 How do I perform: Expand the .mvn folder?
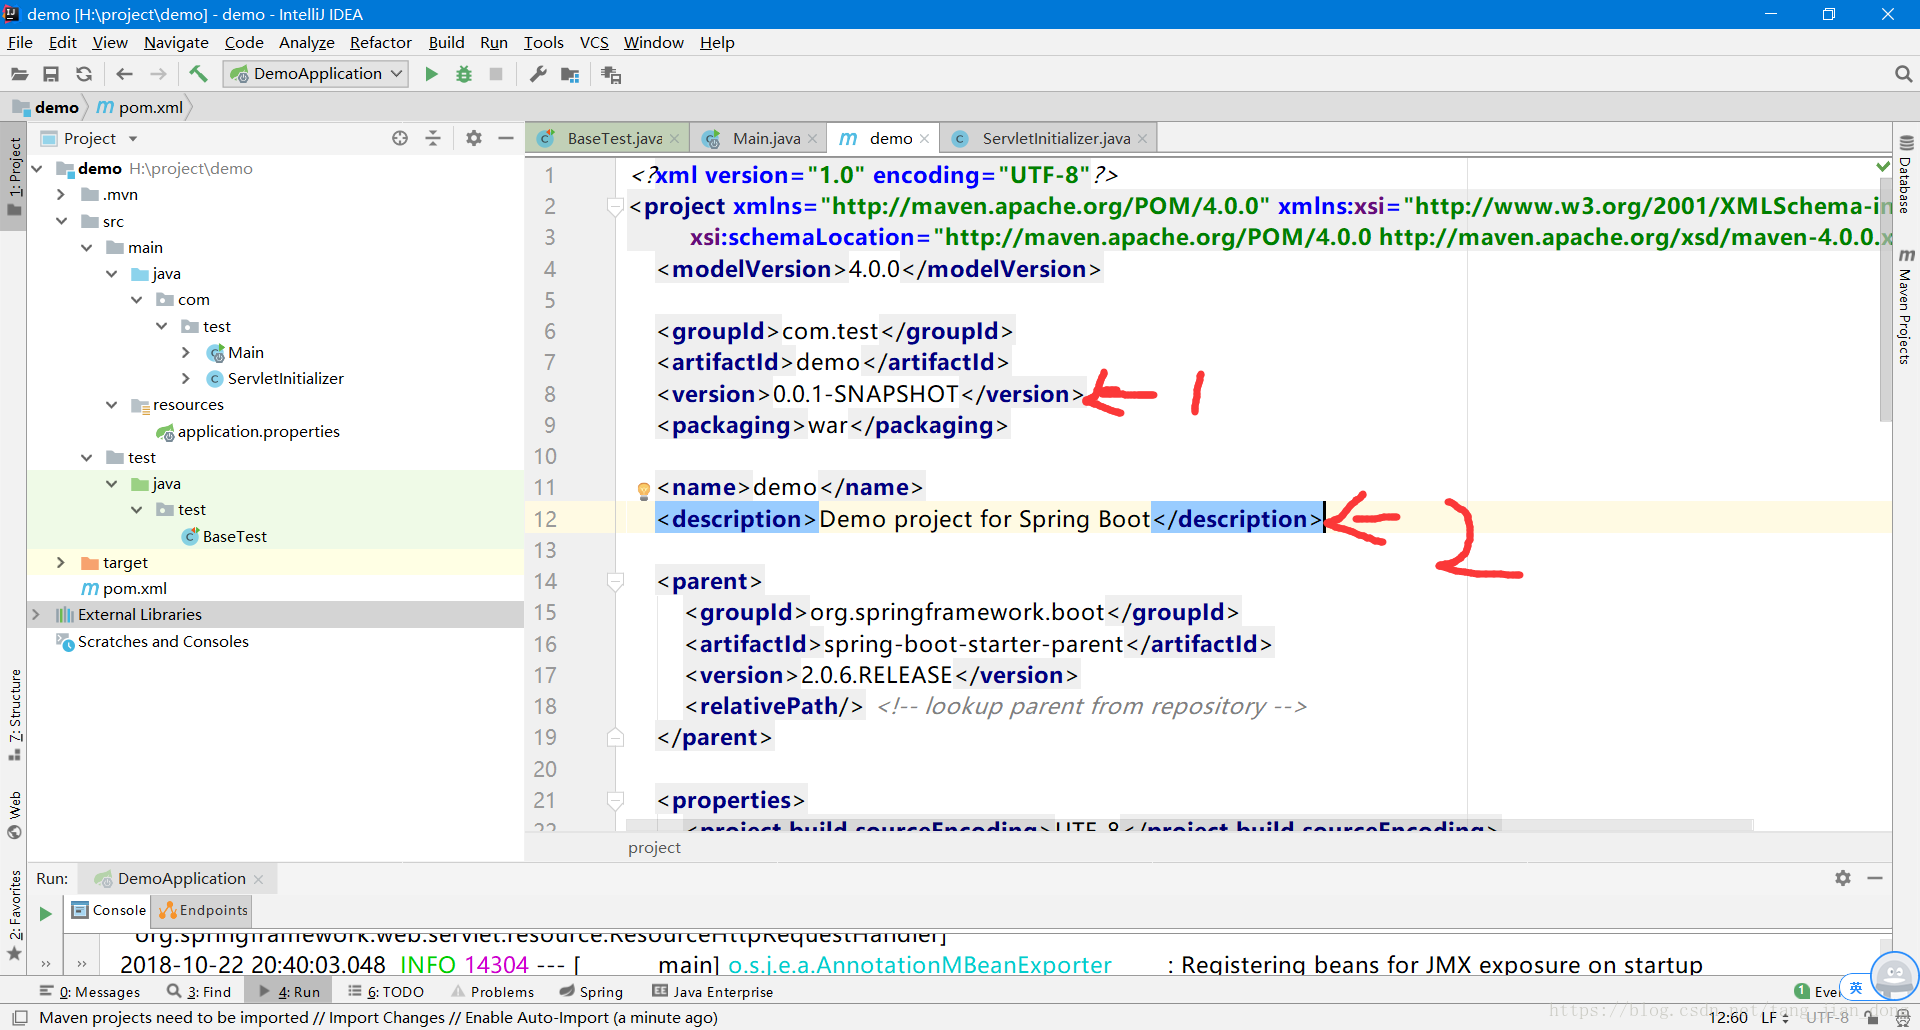61,195
